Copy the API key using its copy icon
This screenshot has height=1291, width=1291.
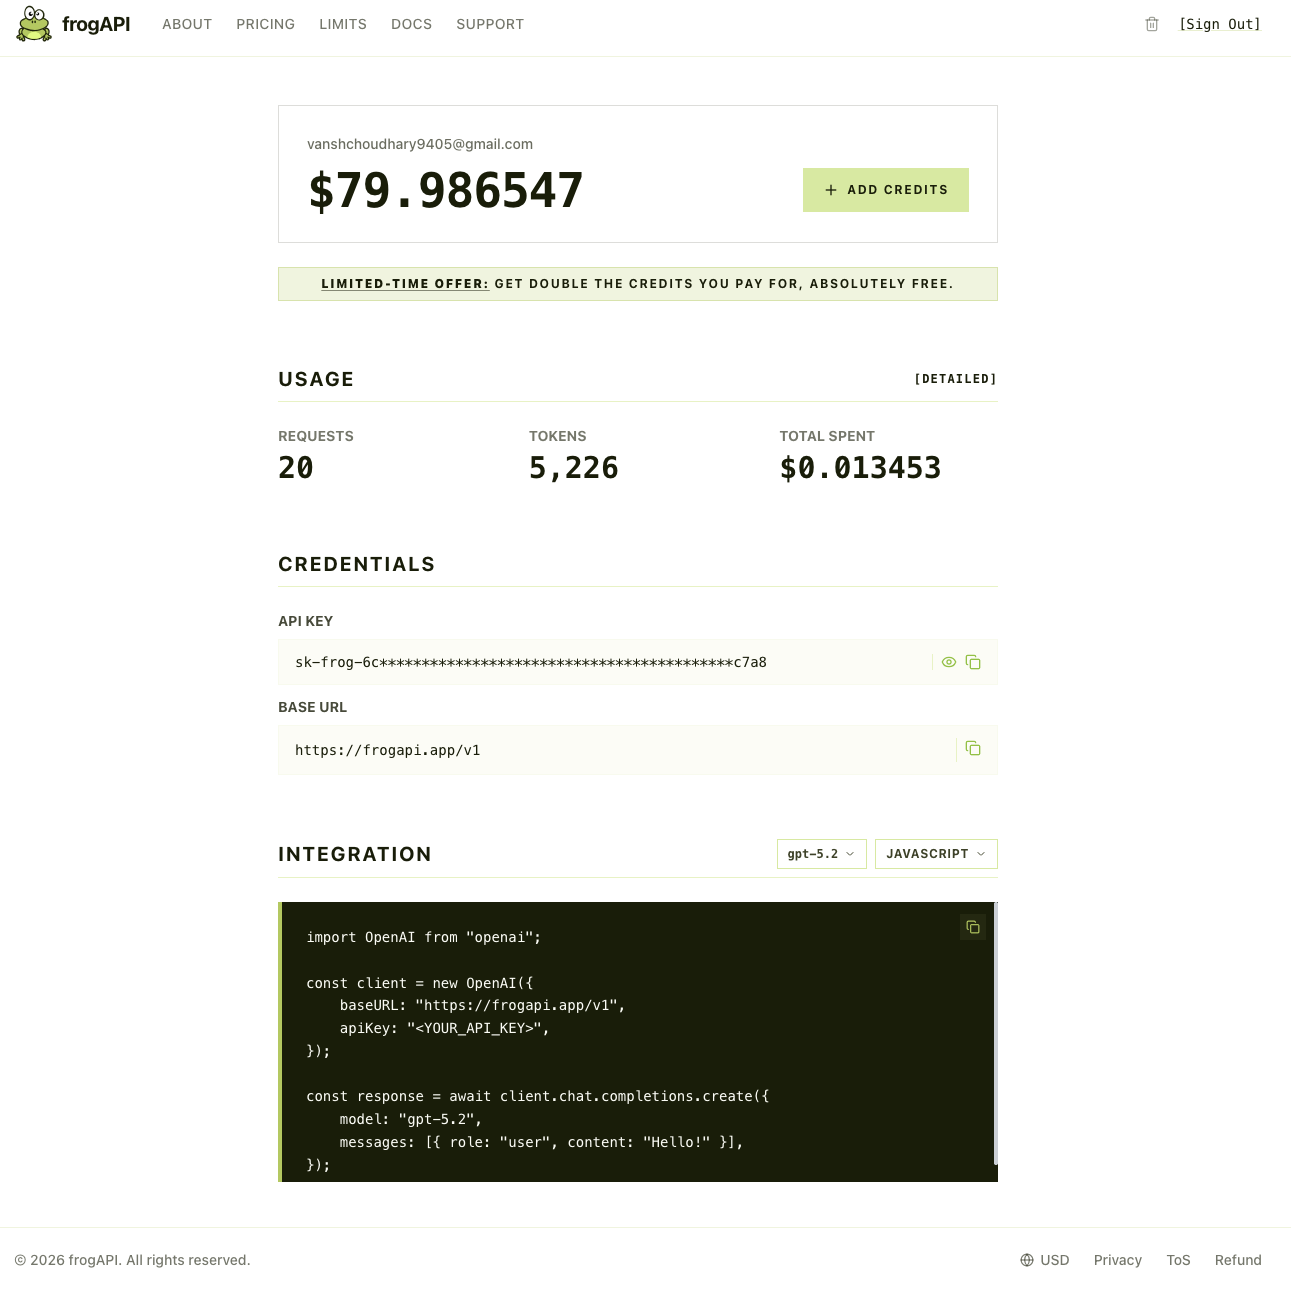tap(973, 662)
